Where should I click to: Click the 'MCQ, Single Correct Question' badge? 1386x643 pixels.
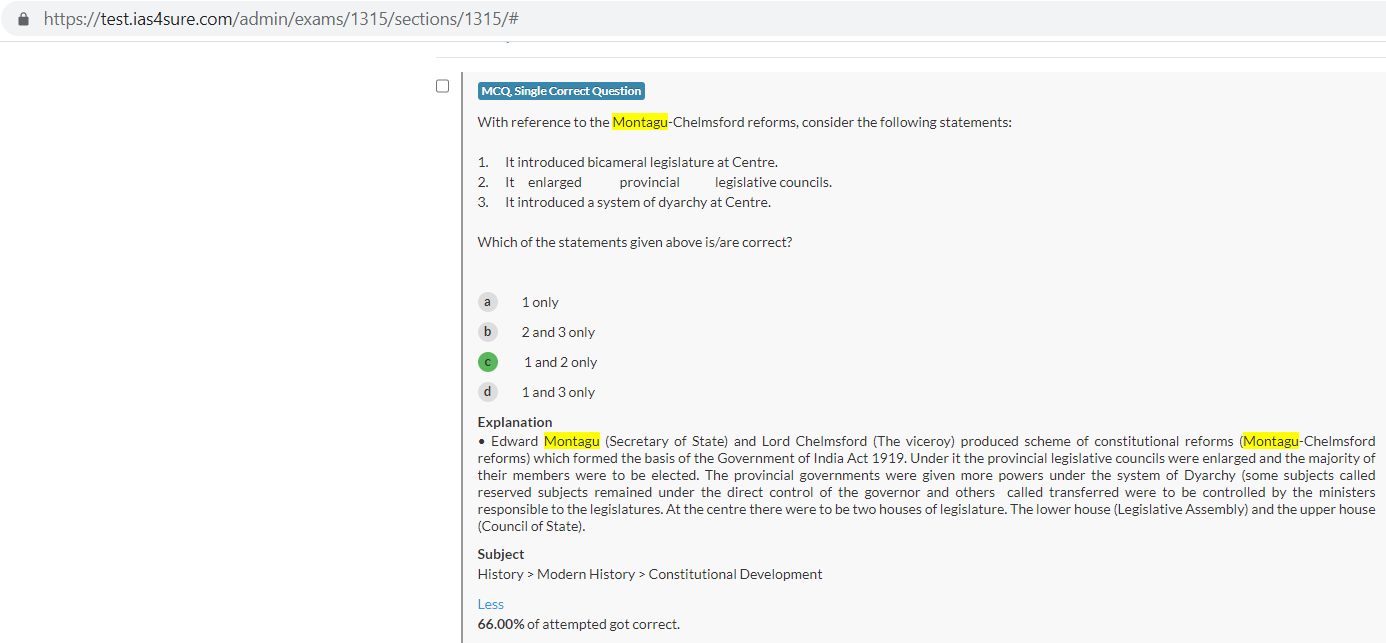tap(561, 91)
